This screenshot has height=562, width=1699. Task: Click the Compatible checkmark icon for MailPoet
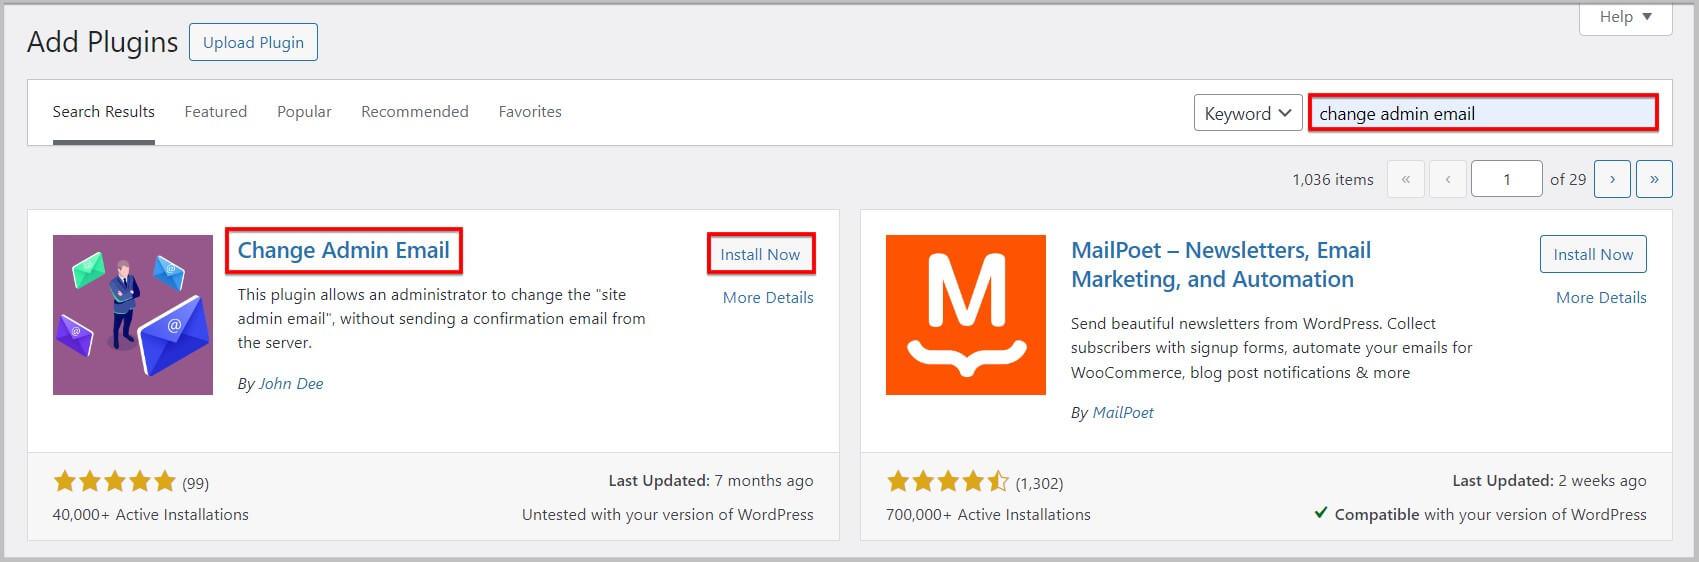click(1320, 514)
